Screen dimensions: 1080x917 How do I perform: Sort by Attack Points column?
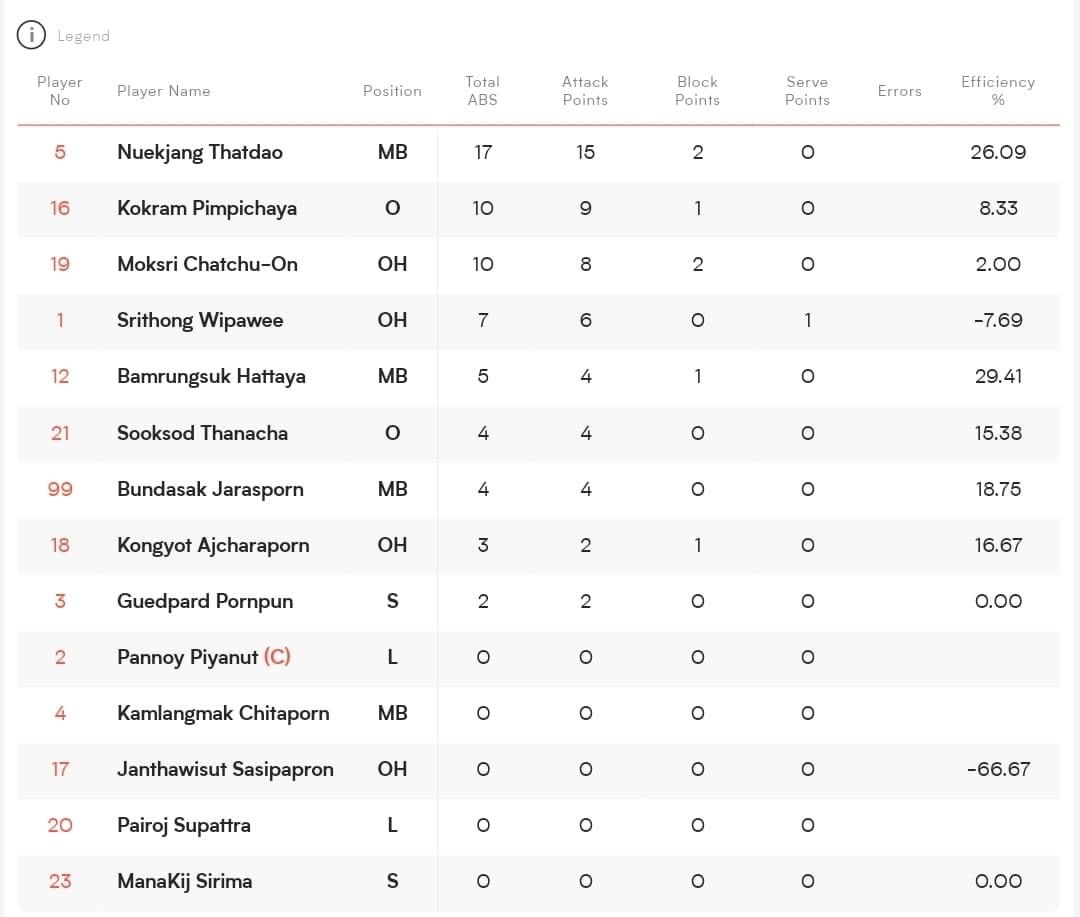click(x=585, y=91)
